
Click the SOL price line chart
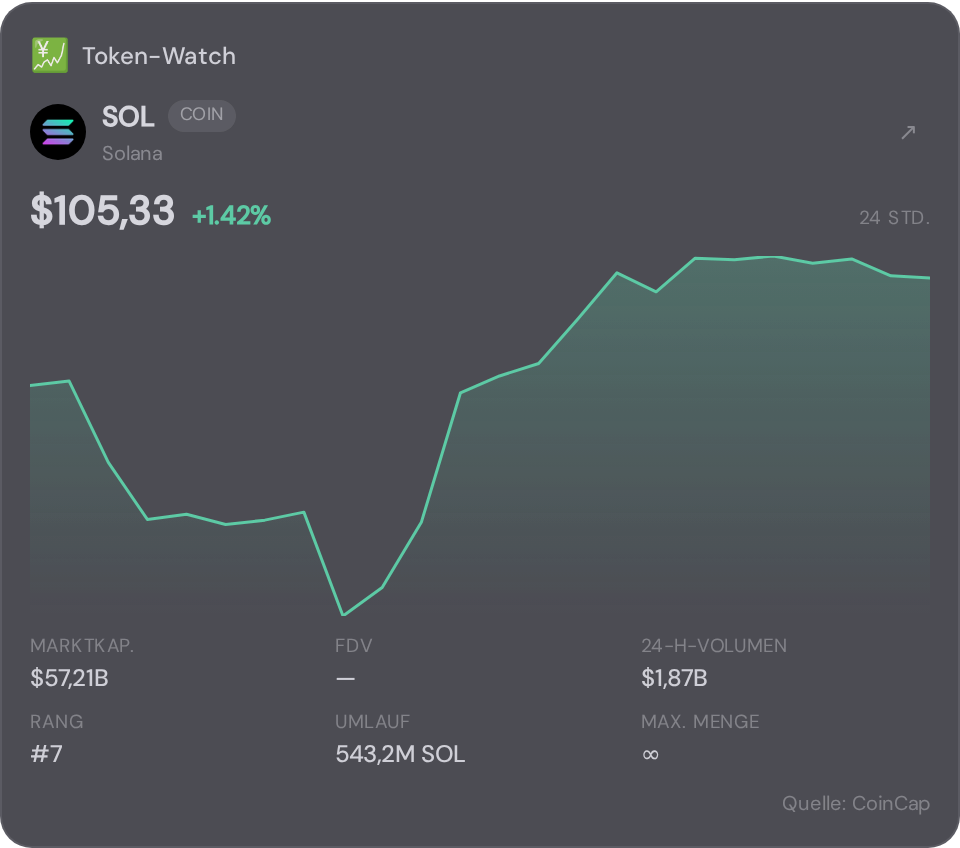coord(480,435)
